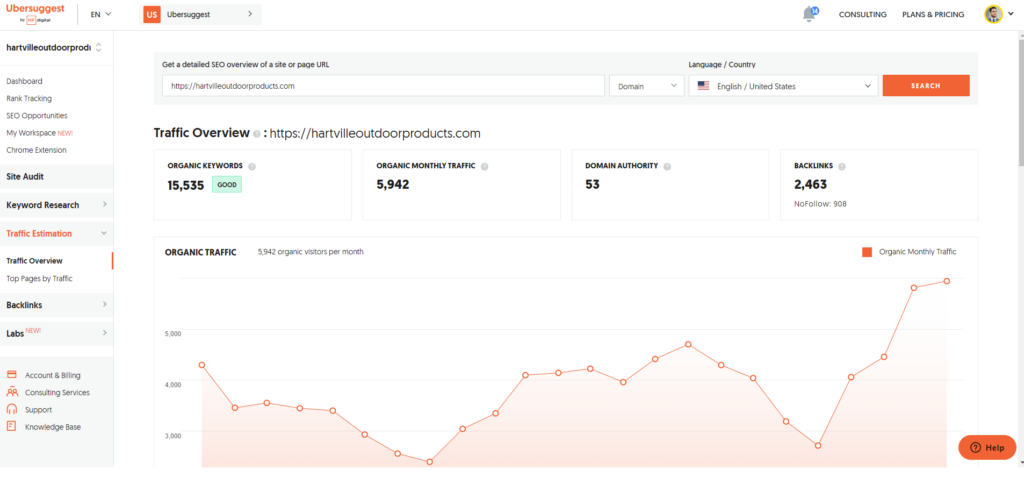Viewport: 1024px width, 477px height.
Task: Click the CONSULTING link
Action: click(863, 14)
